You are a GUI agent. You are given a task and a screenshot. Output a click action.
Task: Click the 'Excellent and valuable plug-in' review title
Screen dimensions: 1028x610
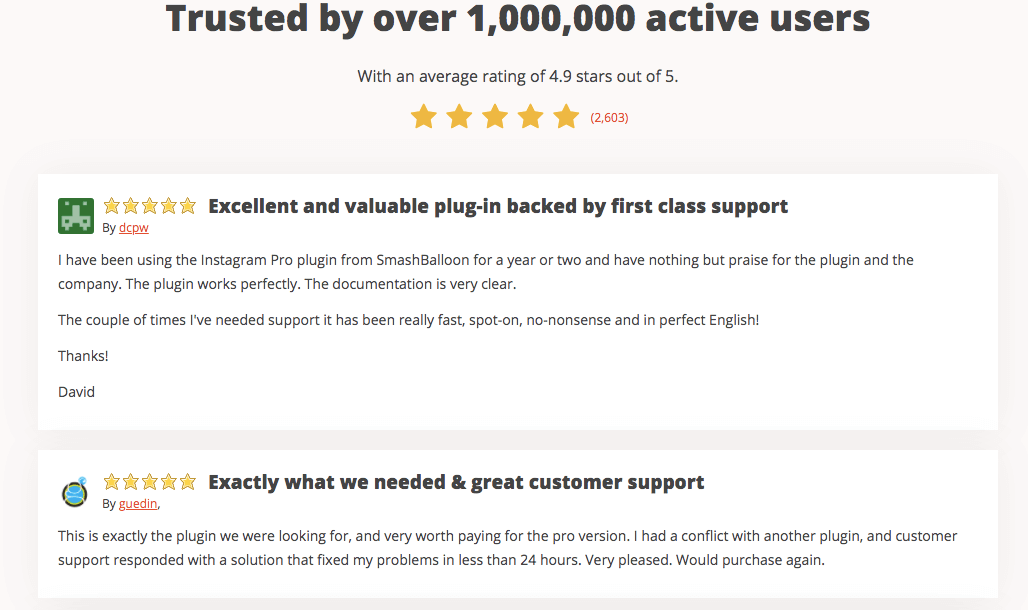tap(498, 207)
